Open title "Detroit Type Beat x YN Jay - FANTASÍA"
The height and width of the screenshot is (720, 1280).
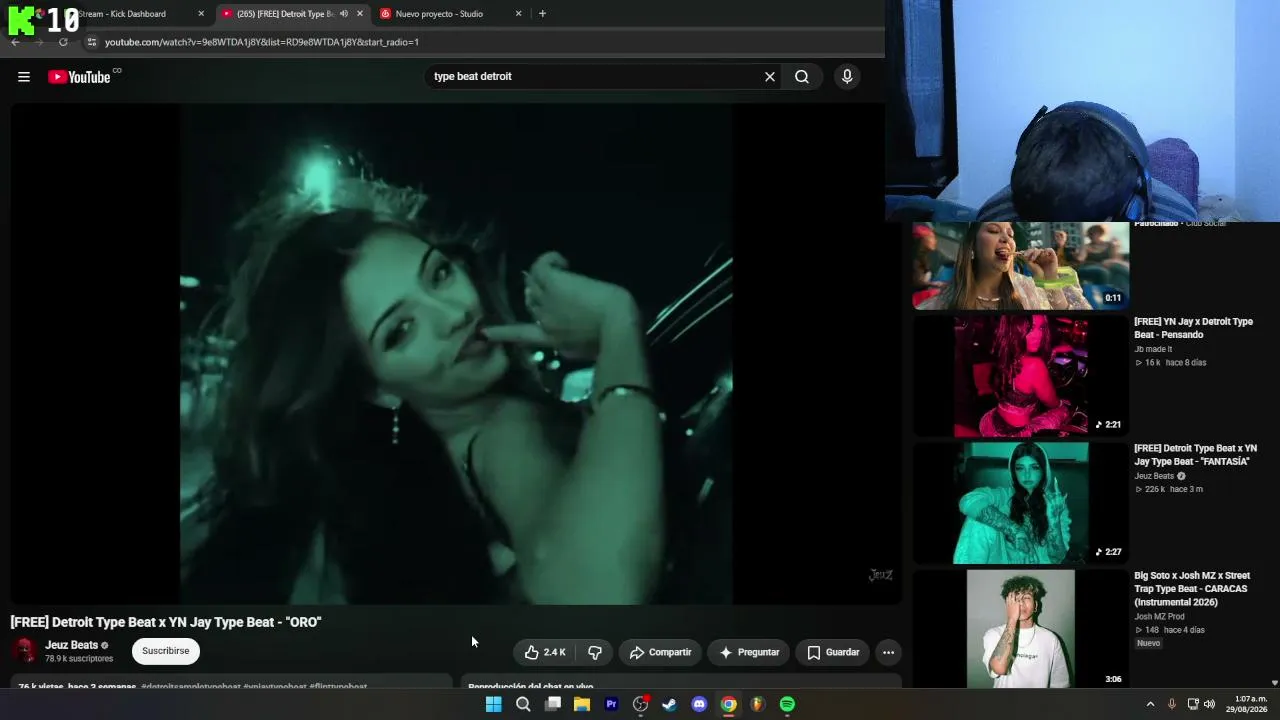(x=1195, y=455)
